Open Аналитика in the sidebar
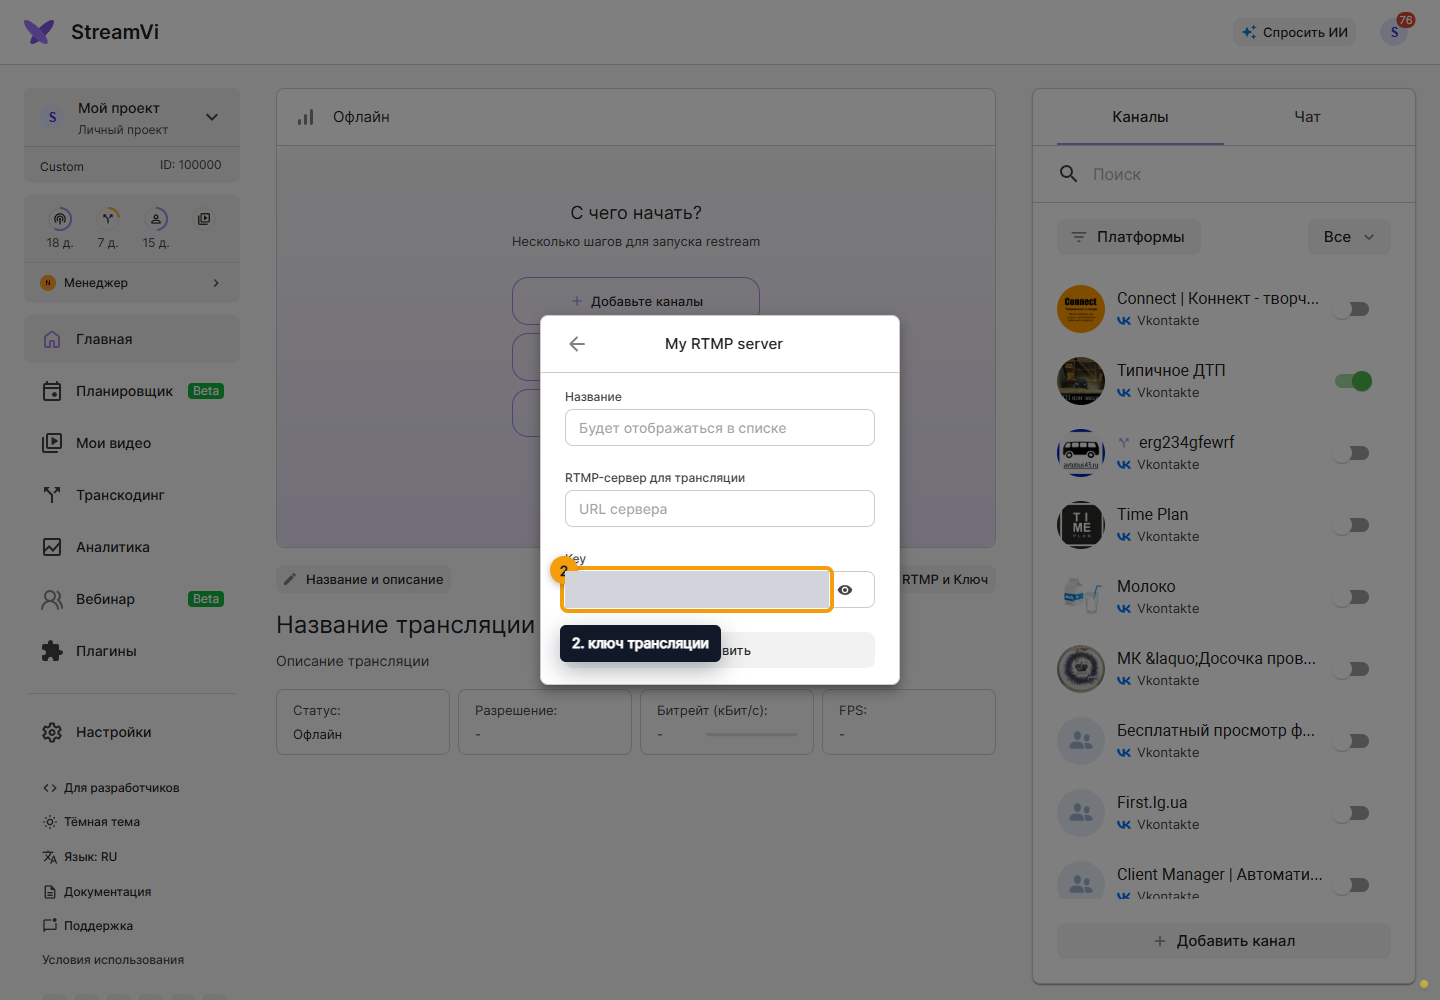The height and width of the screenshot is (1000, 1440). [132, 547]
